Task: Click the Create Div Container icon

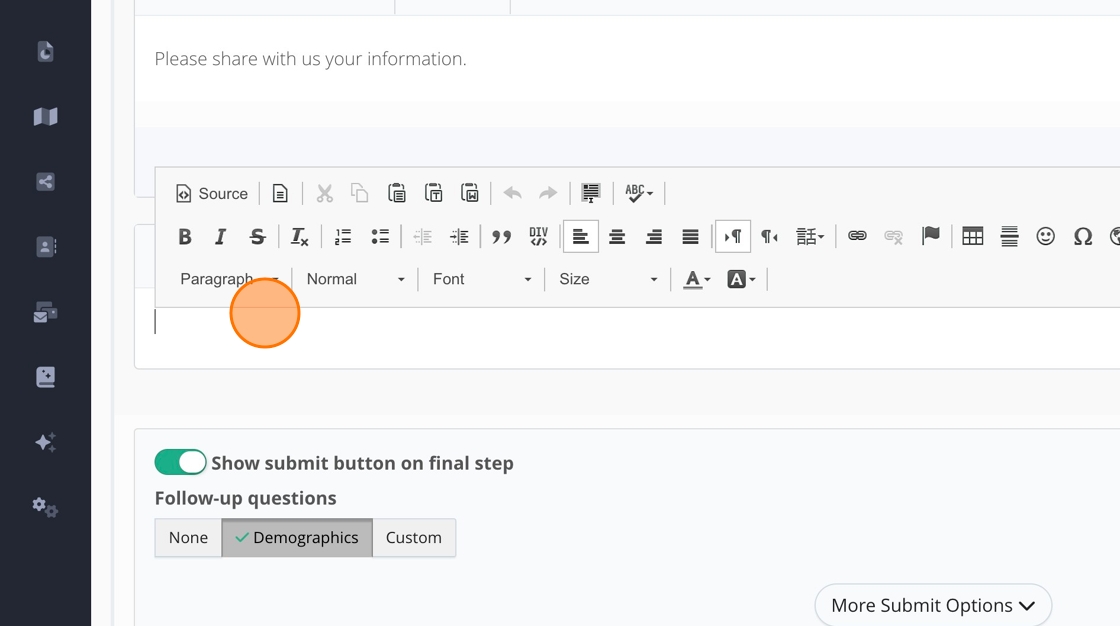Action: pyautogui.click(x=539, y=237)
